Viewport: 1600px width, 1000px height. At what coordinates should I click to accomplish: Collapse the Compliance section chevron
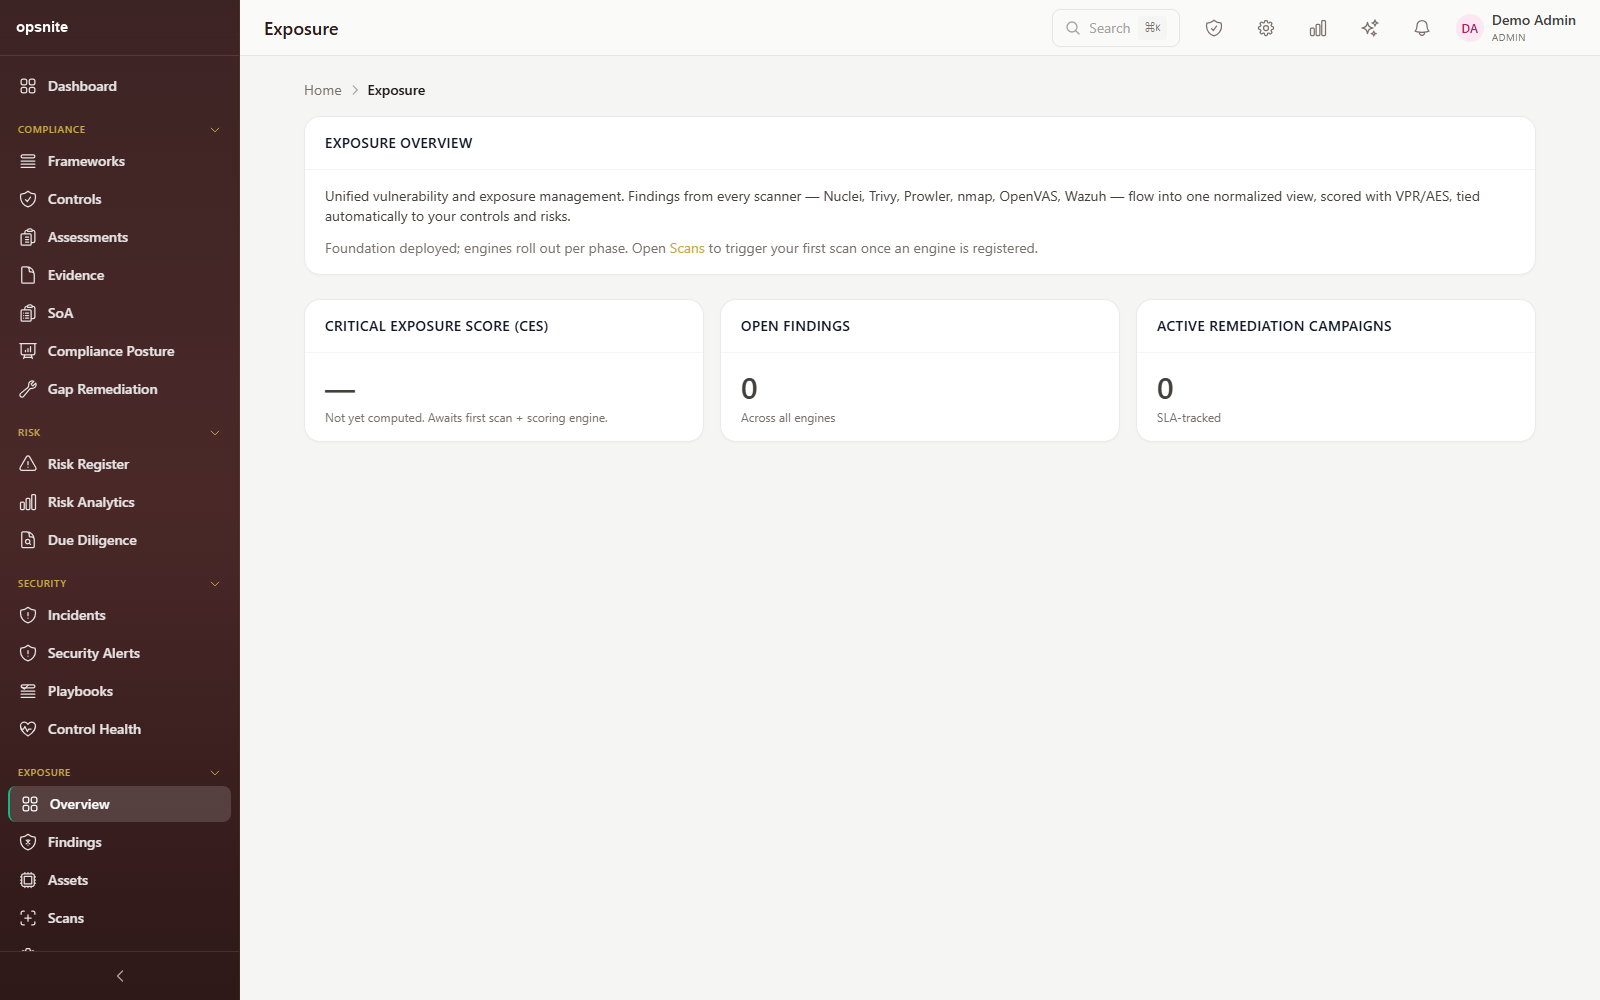coord(215,130)
